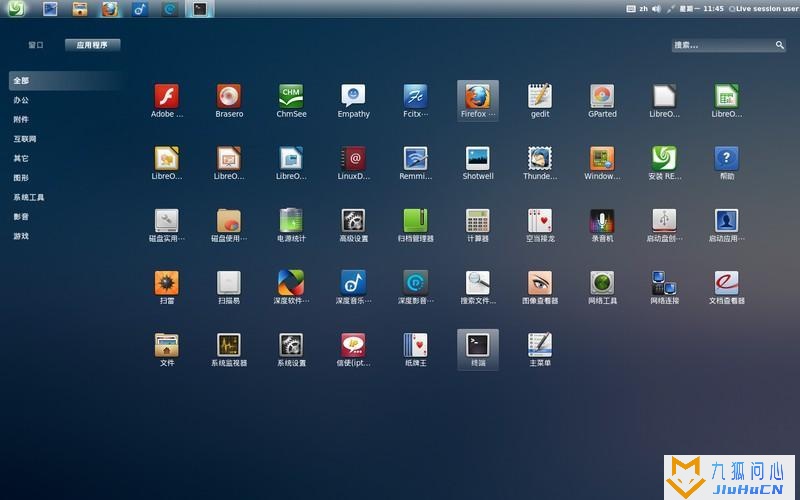Open LibreOffice Calc green spreadsheet icon
The height and width of the screenshot is (500, 800).
pyautogui.click(x=727, y=101)
